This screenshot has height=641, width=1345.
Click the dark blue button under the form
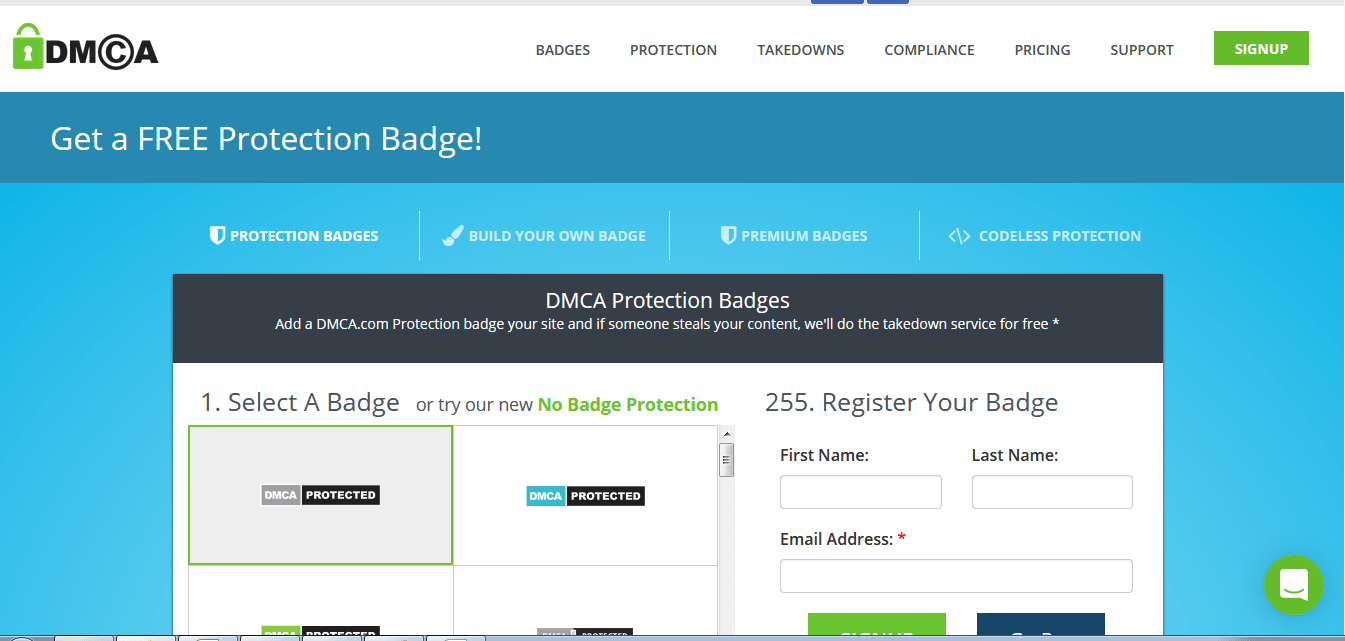(1041, 625)
